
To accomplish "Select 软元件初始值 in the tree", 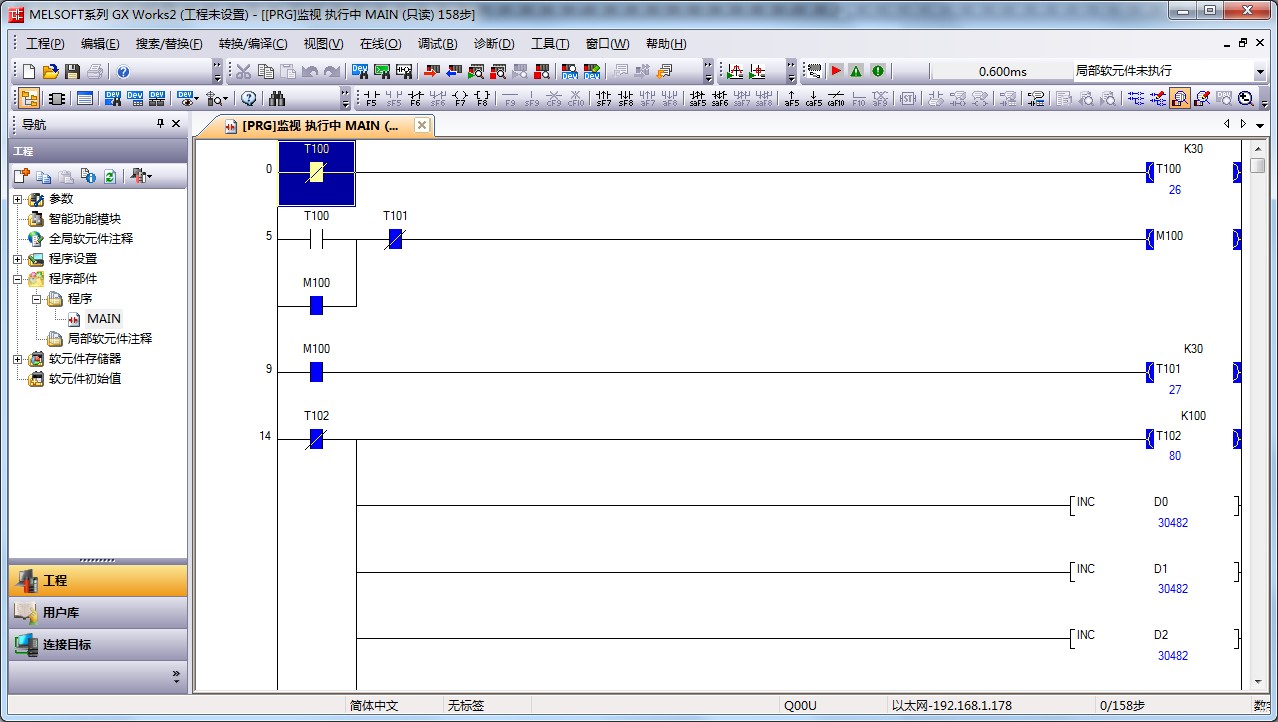I will 85,379.
